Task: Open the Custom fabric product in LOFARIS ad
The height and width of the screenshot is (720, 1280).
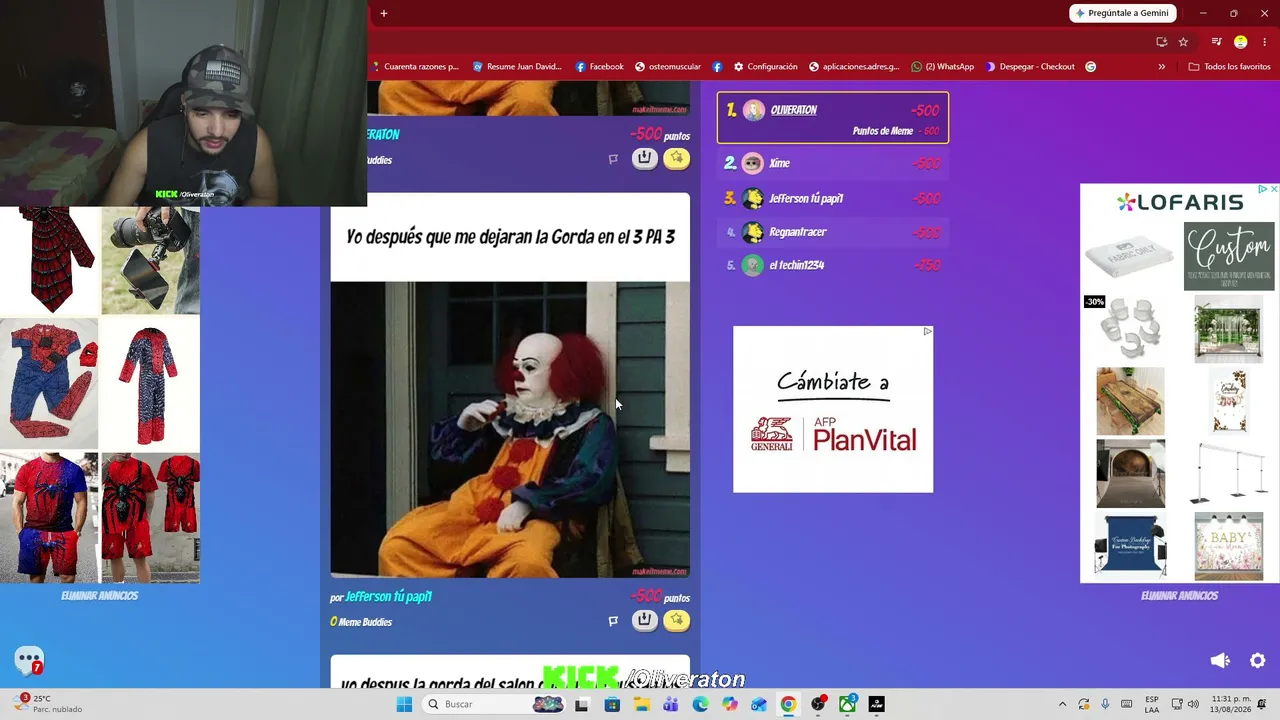Action: (1229, 256)
